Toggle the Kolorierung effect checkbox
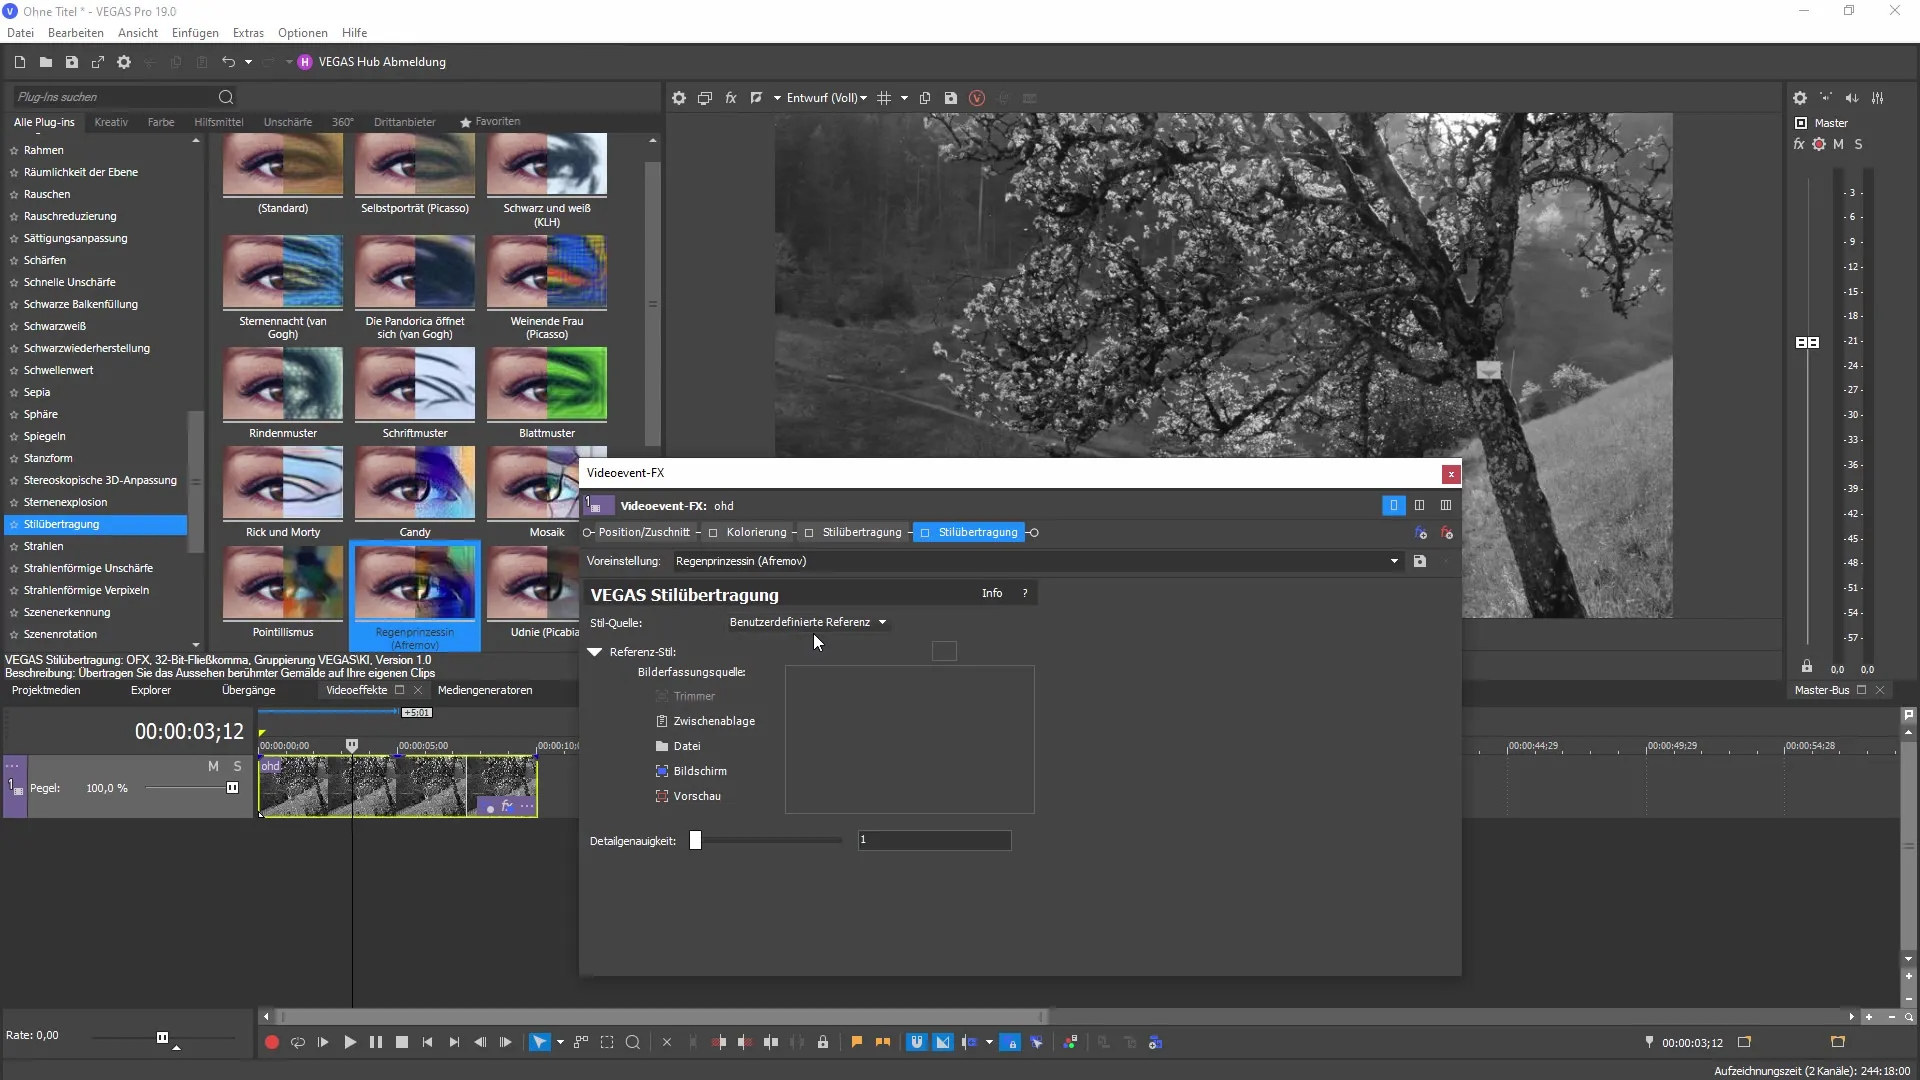This screenshot has height=1080, width=1920. click(x=713, y=533)
